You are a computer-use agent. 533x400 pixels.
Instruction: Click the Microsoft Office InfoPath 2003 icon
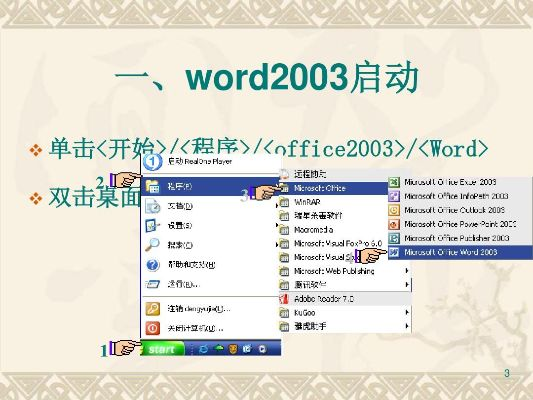point(394,196)
